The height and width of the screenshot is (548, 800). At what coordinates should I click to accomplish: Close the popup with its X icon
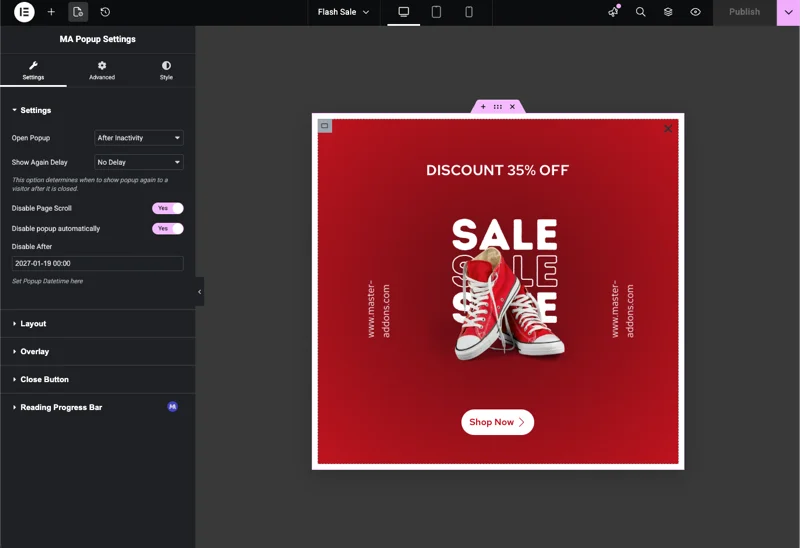tap(668, 129)
